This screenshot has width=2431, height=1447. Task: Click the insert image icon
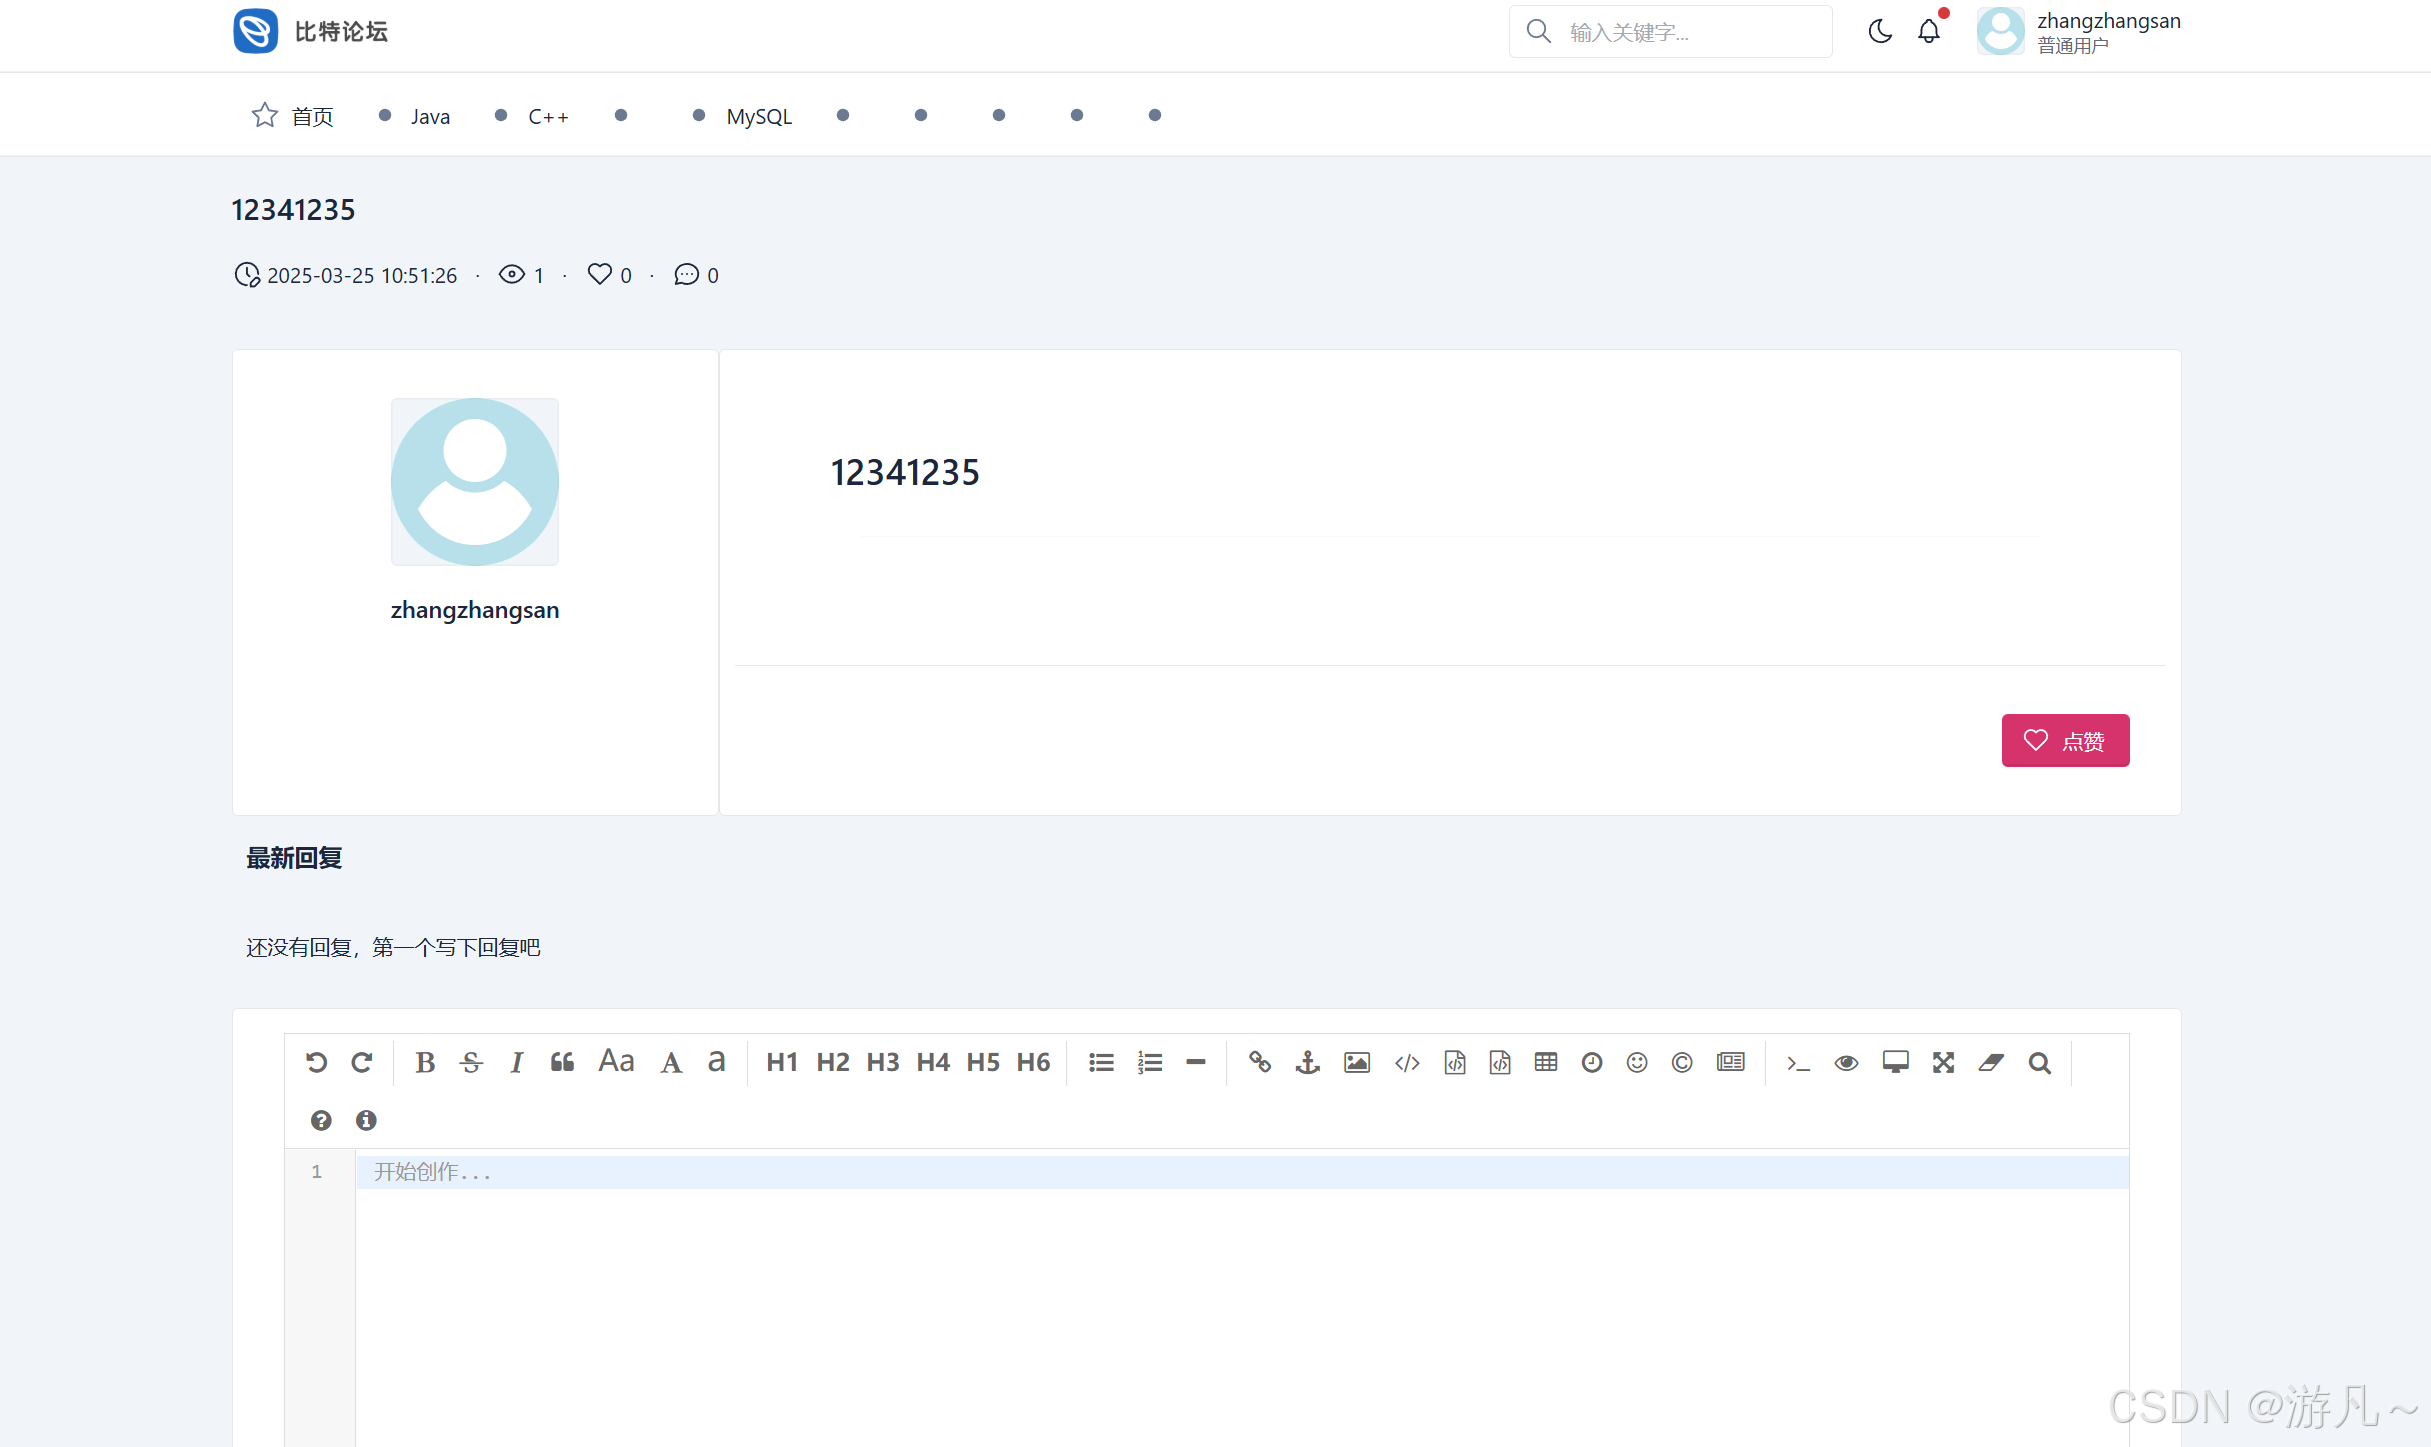[x=1357, y=1062]
